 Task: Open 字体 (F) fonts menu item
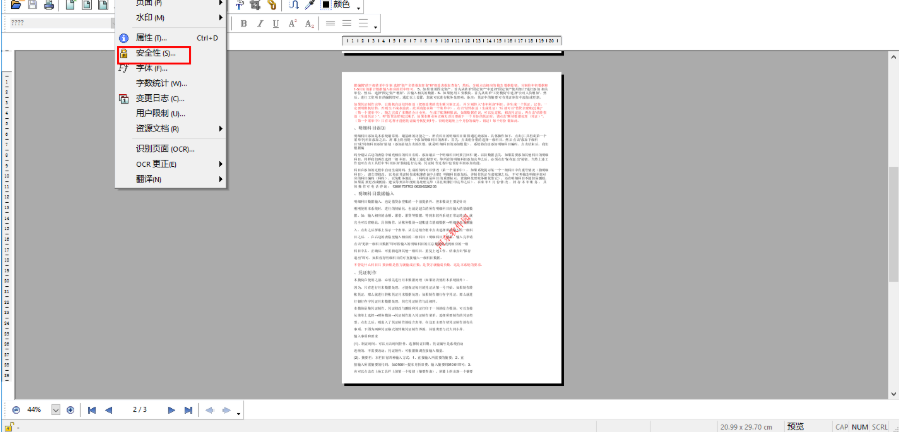tap(171, 68)
